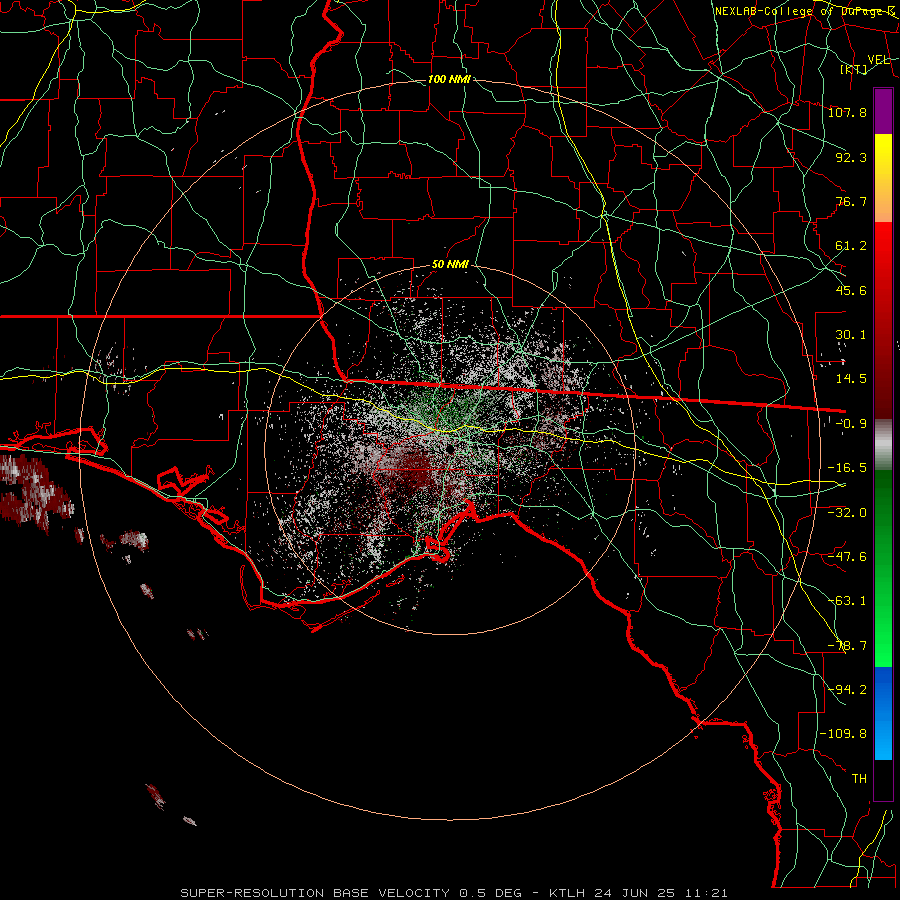
Task: Select the -63.1 value on velocity scale
Action: click(847, 601)
